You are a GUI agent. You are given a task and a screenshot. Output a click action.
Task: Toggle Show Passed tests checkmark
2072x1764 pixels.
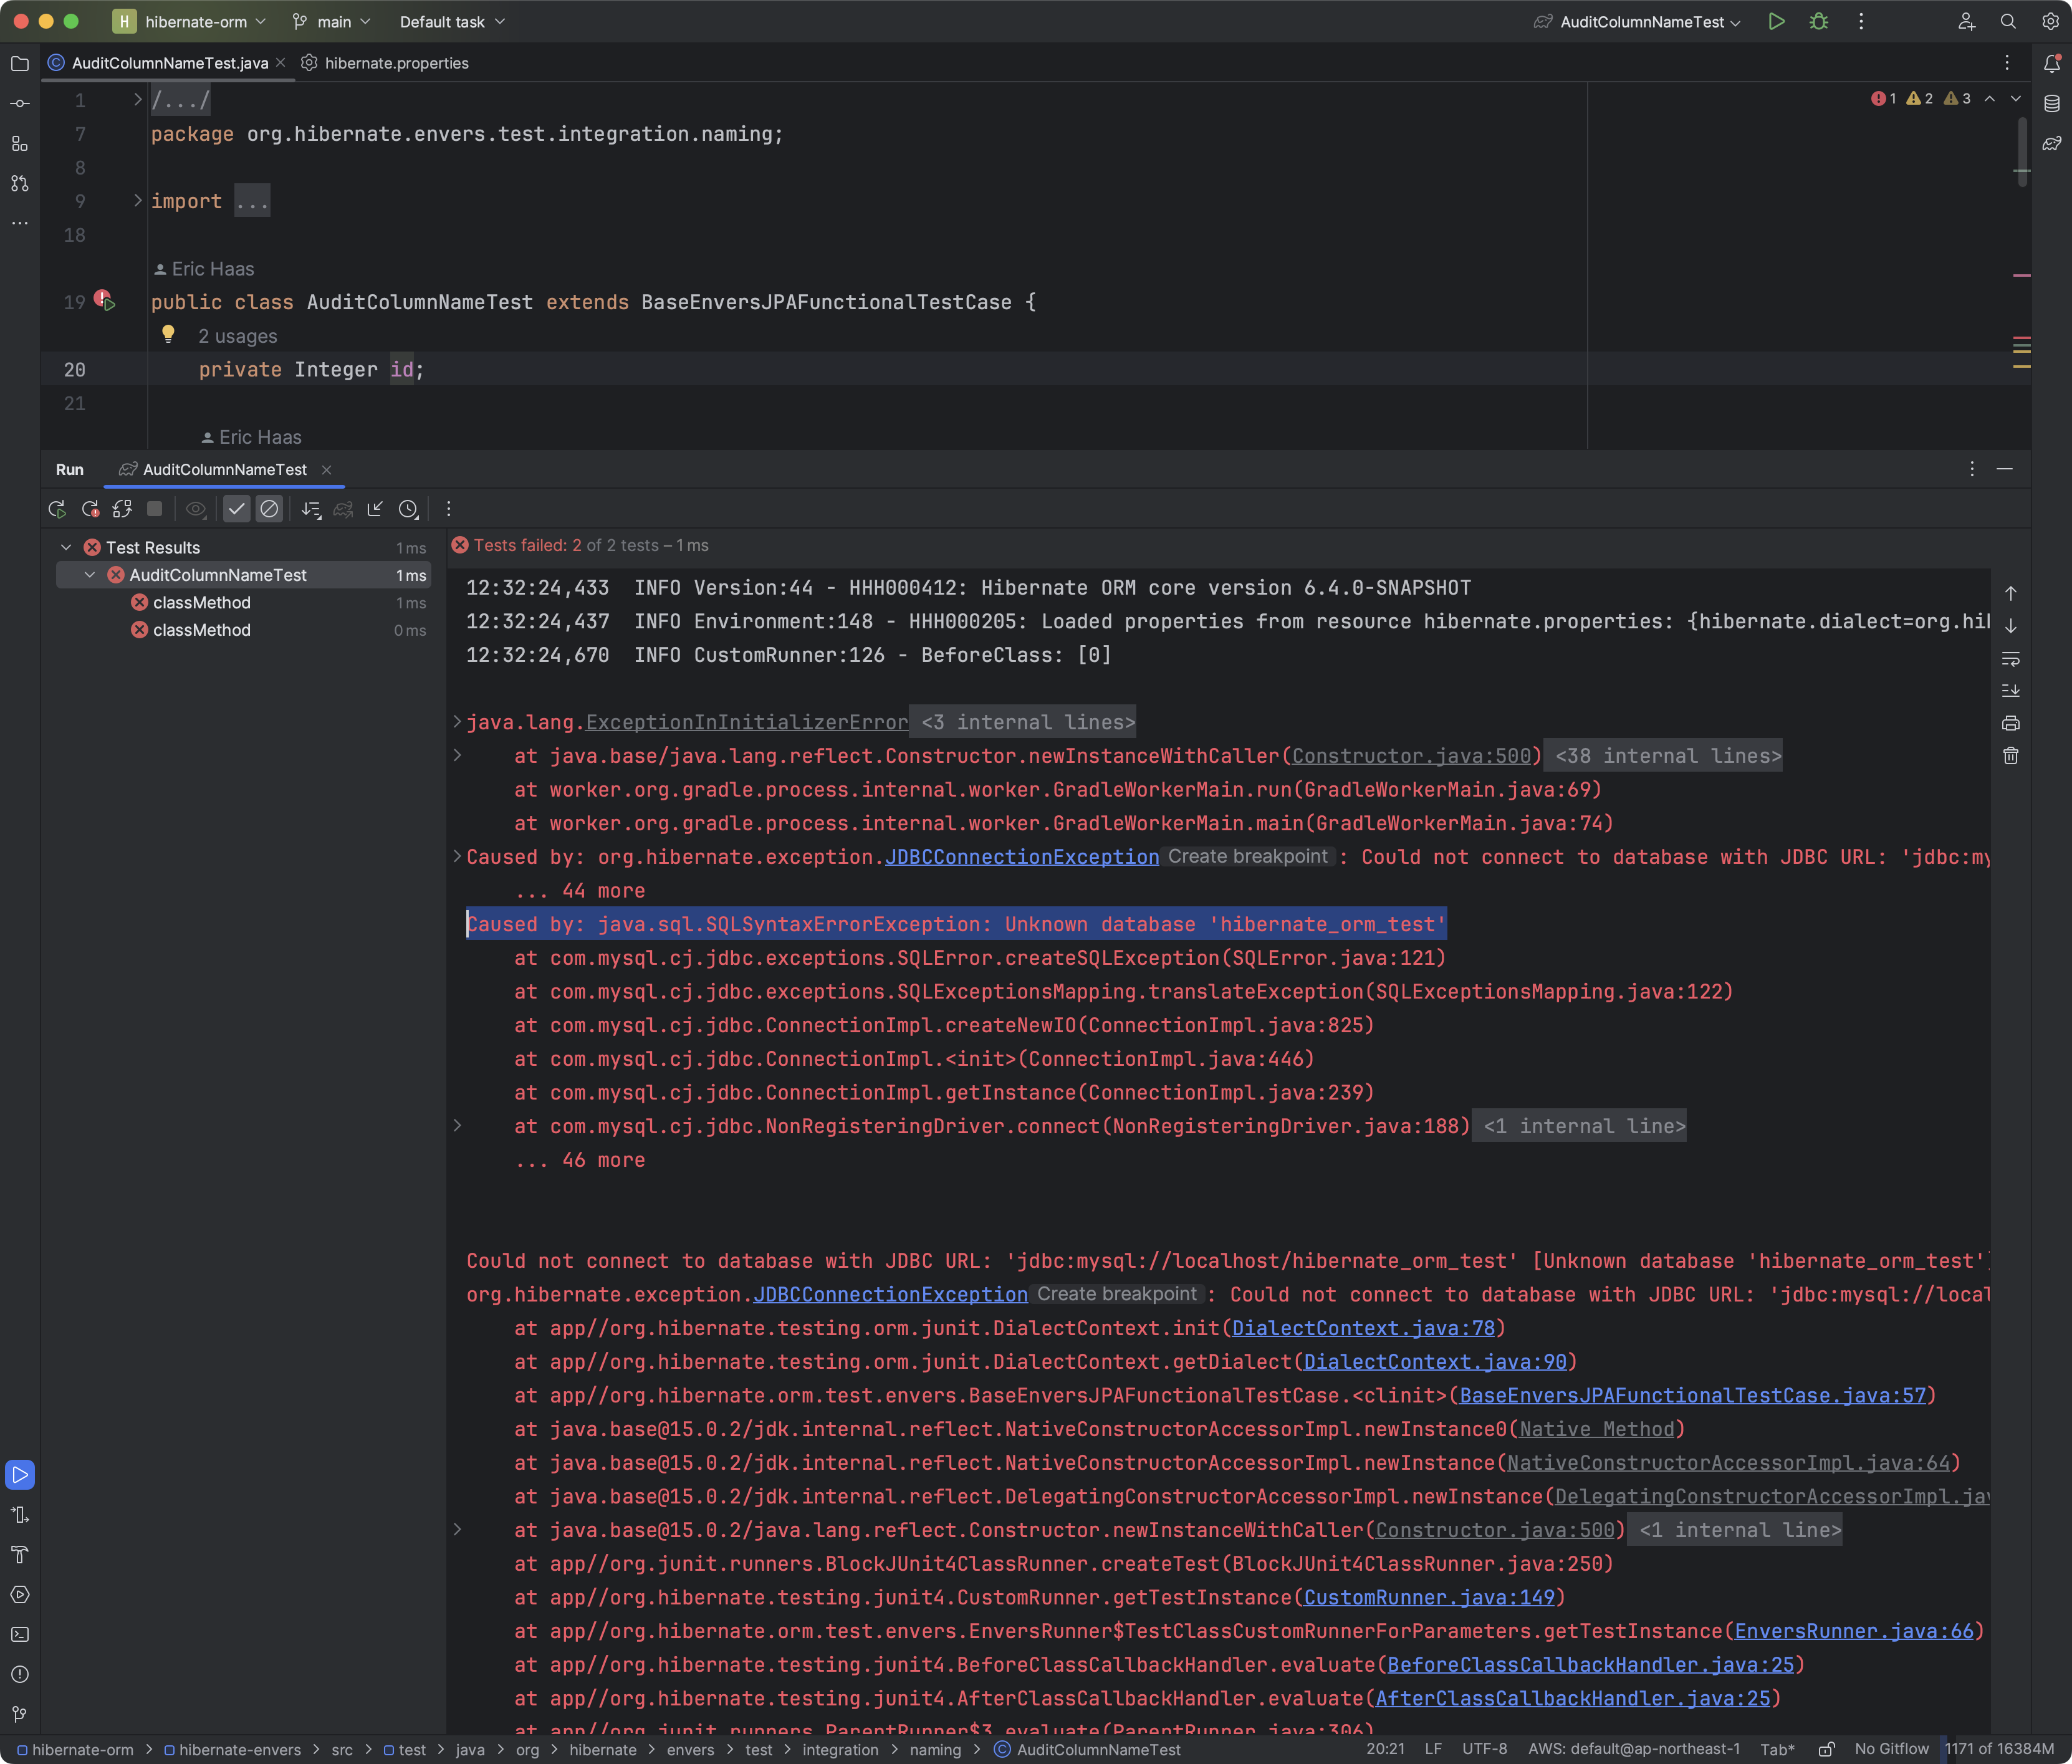(236, 509)
